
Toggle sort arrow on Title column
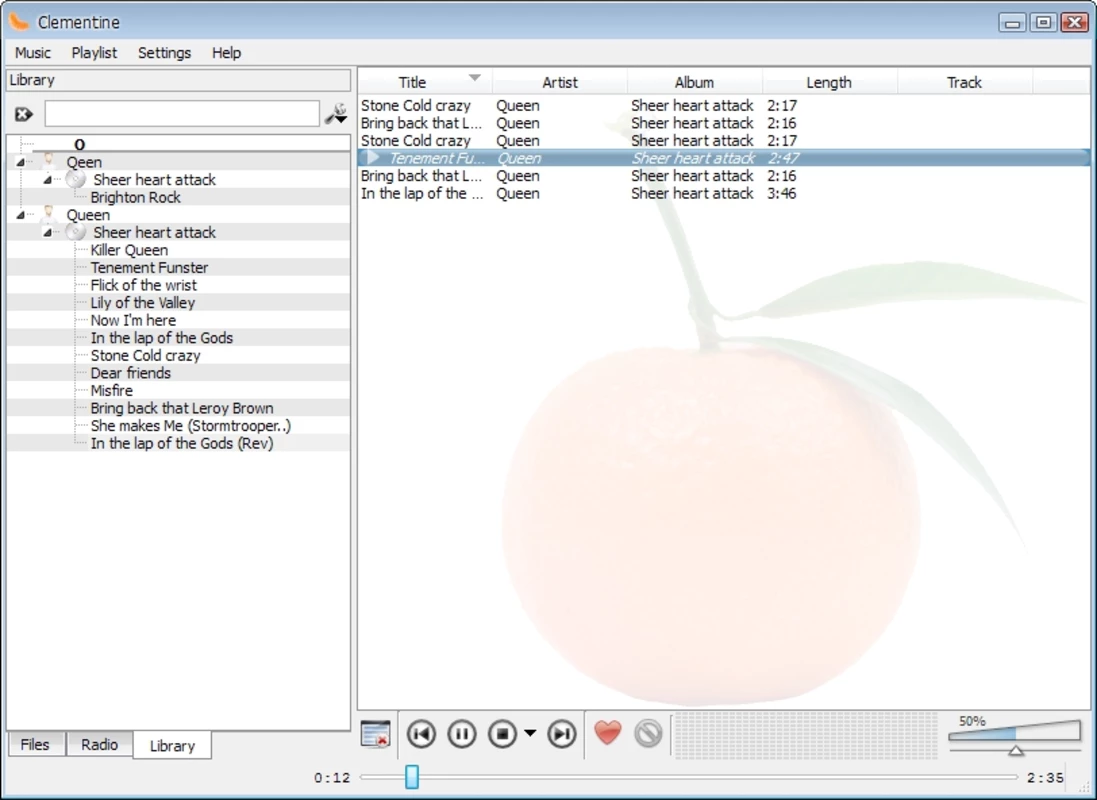point(474,78)
